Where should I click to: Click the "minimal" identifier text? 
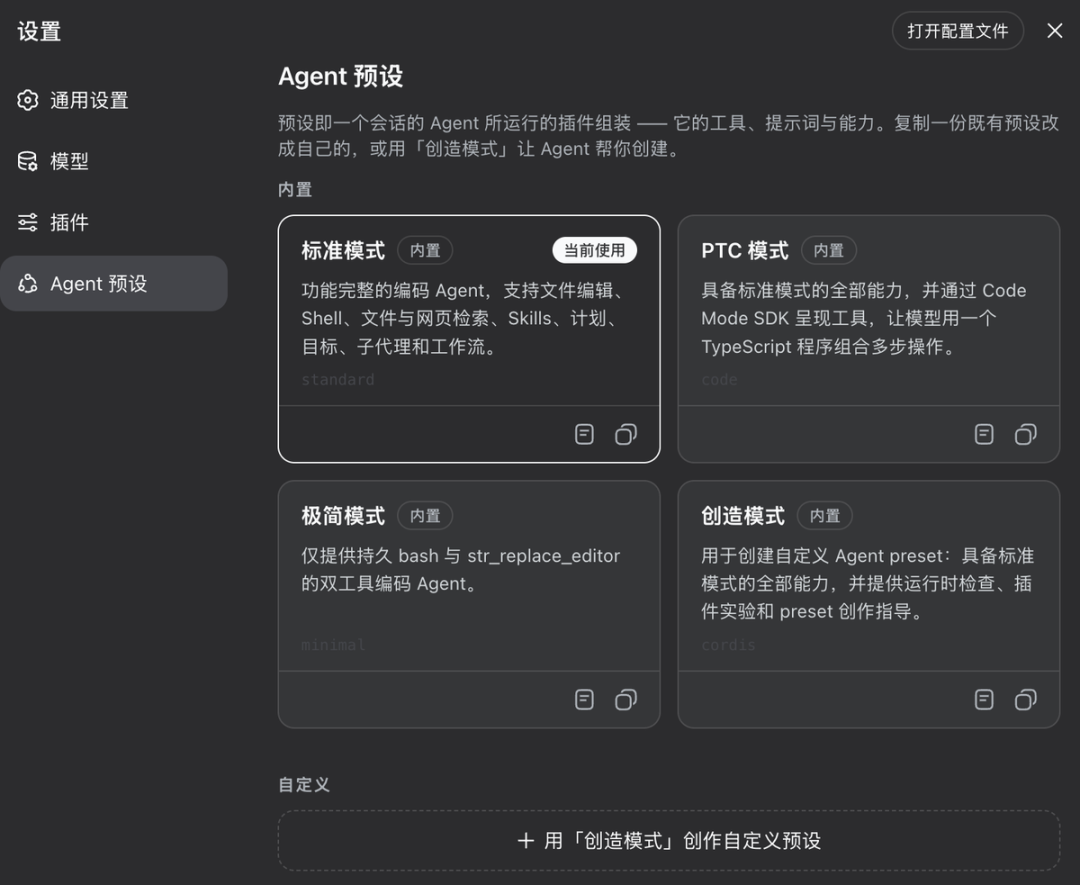[333, 645]
